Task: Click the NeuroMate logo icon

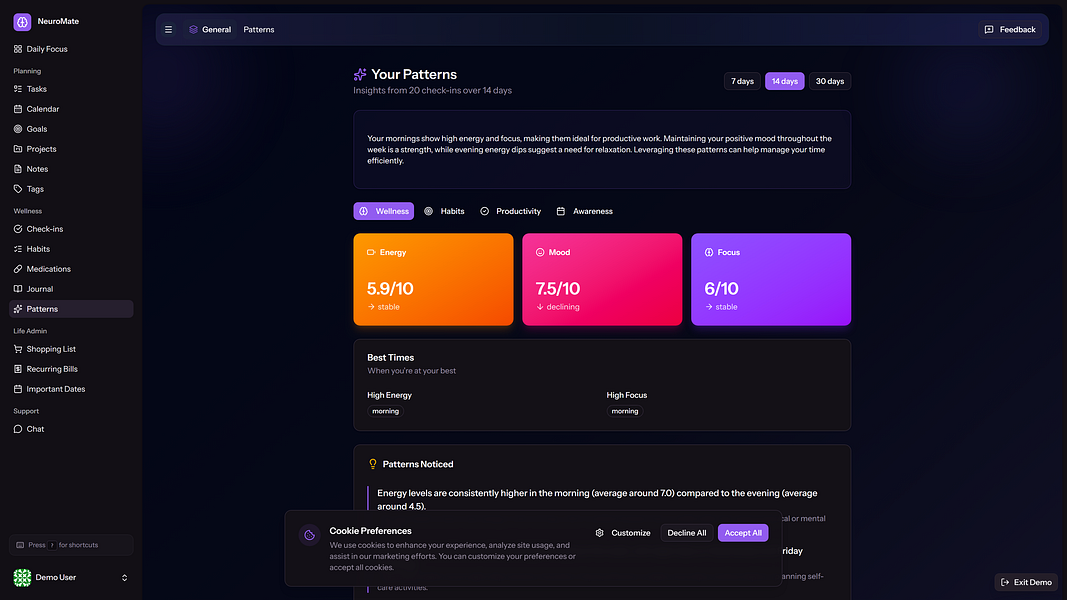Action: (22, 22)
